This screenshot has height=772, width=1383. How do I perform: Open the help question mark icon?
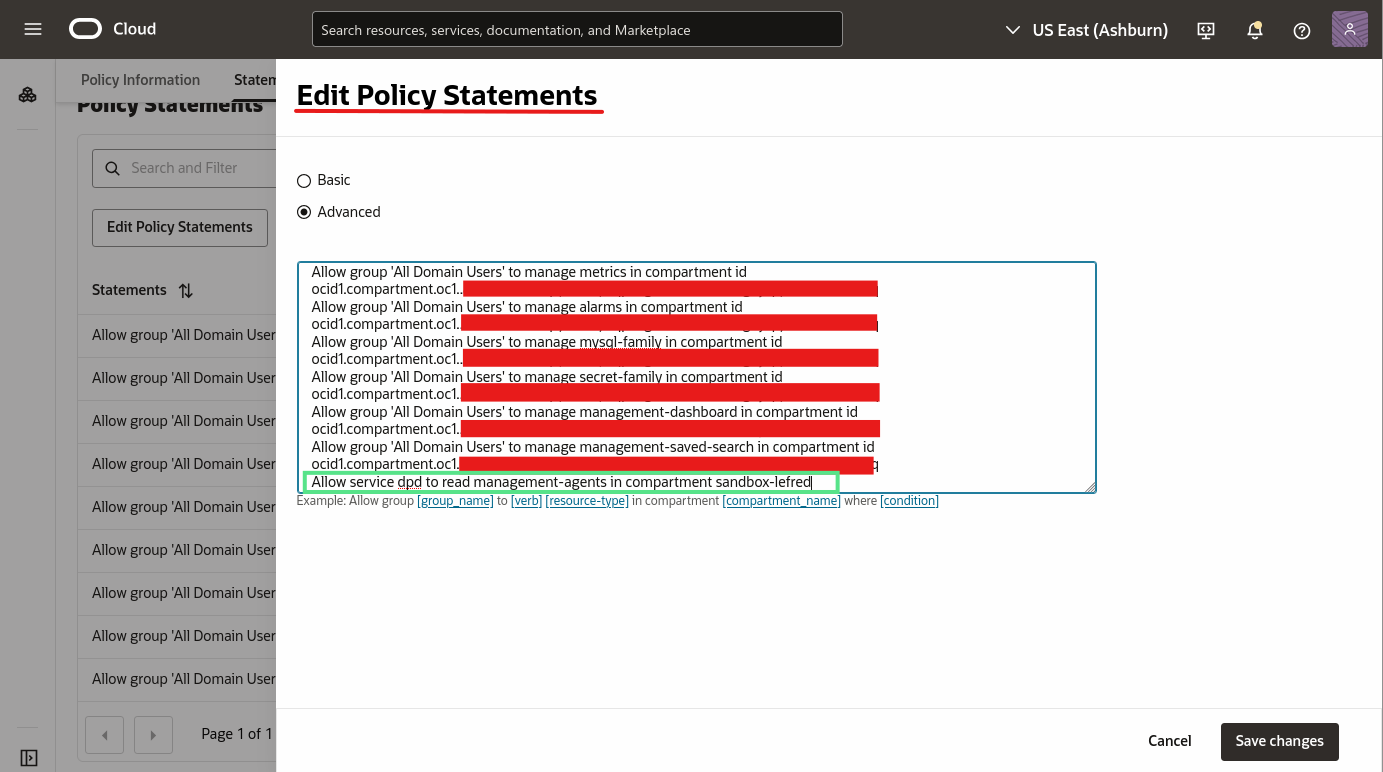tap(1301, 30)
